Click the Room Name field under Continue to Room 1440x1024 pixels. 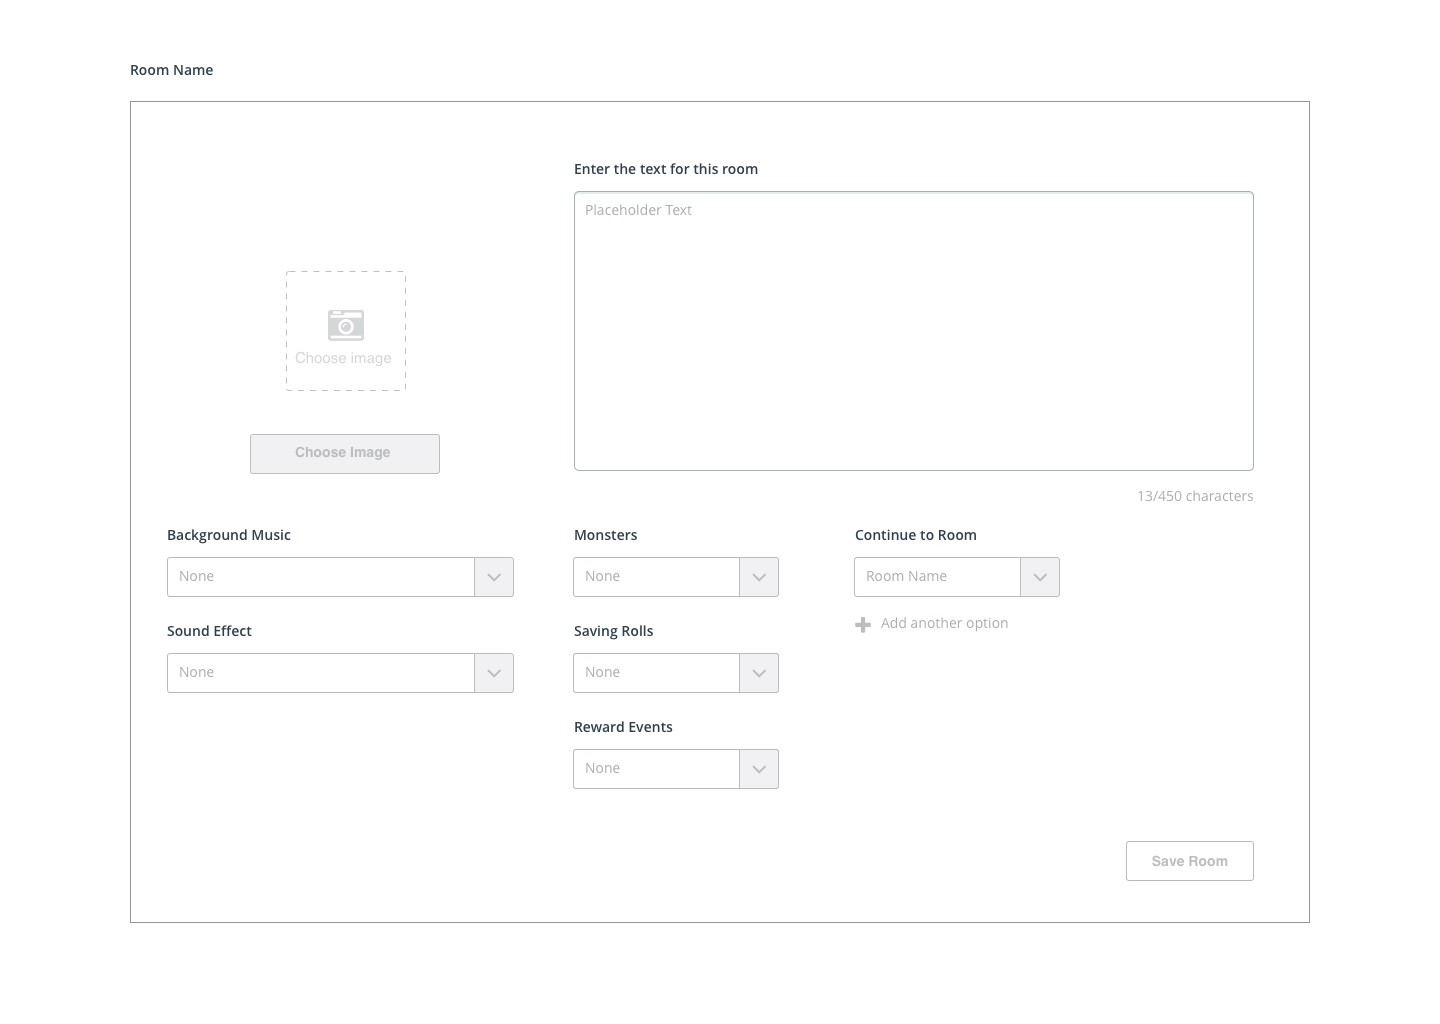coord(937,577)
